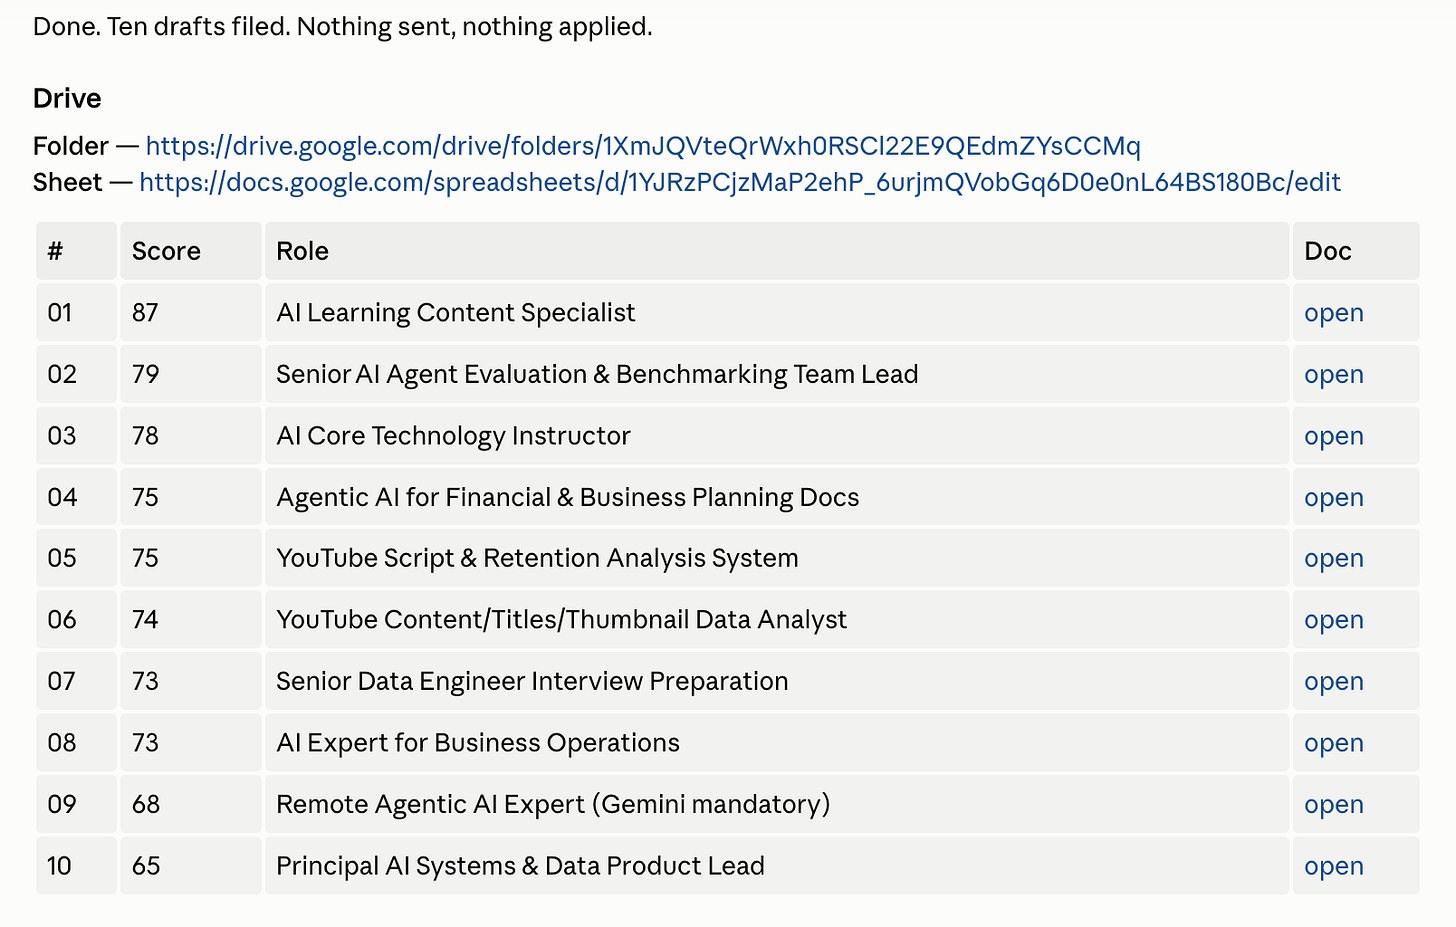Image resolution: width=1456 pixels, height=927 pixels.
Task: Open doc for Senior Data Engineer Interview Preparation
Action: [1334, 681]
